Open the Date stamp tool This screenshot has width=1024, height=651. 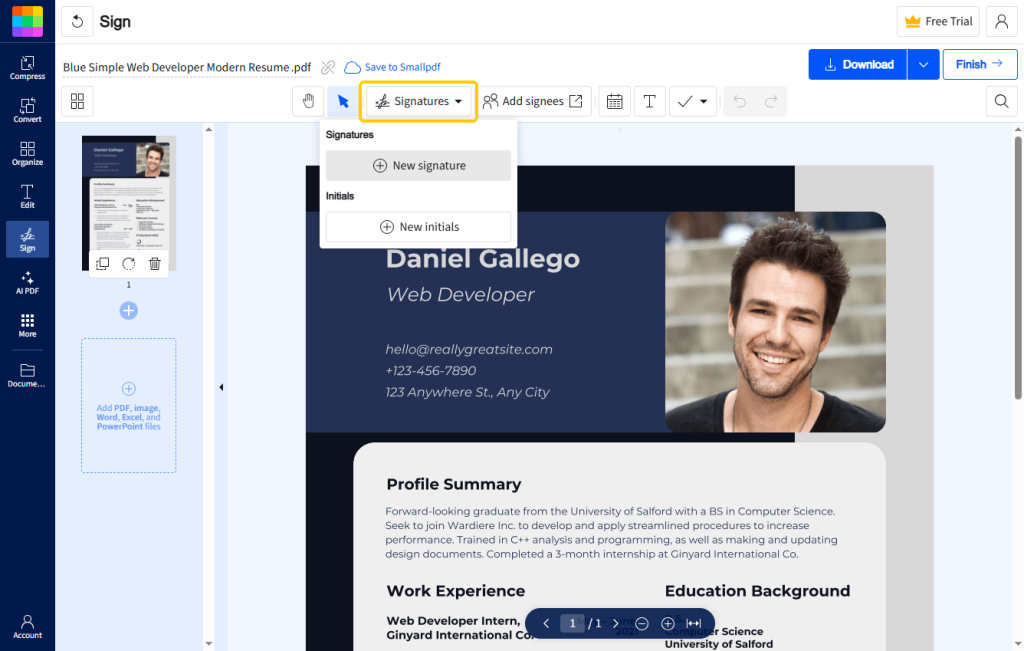tap(614, 101)
